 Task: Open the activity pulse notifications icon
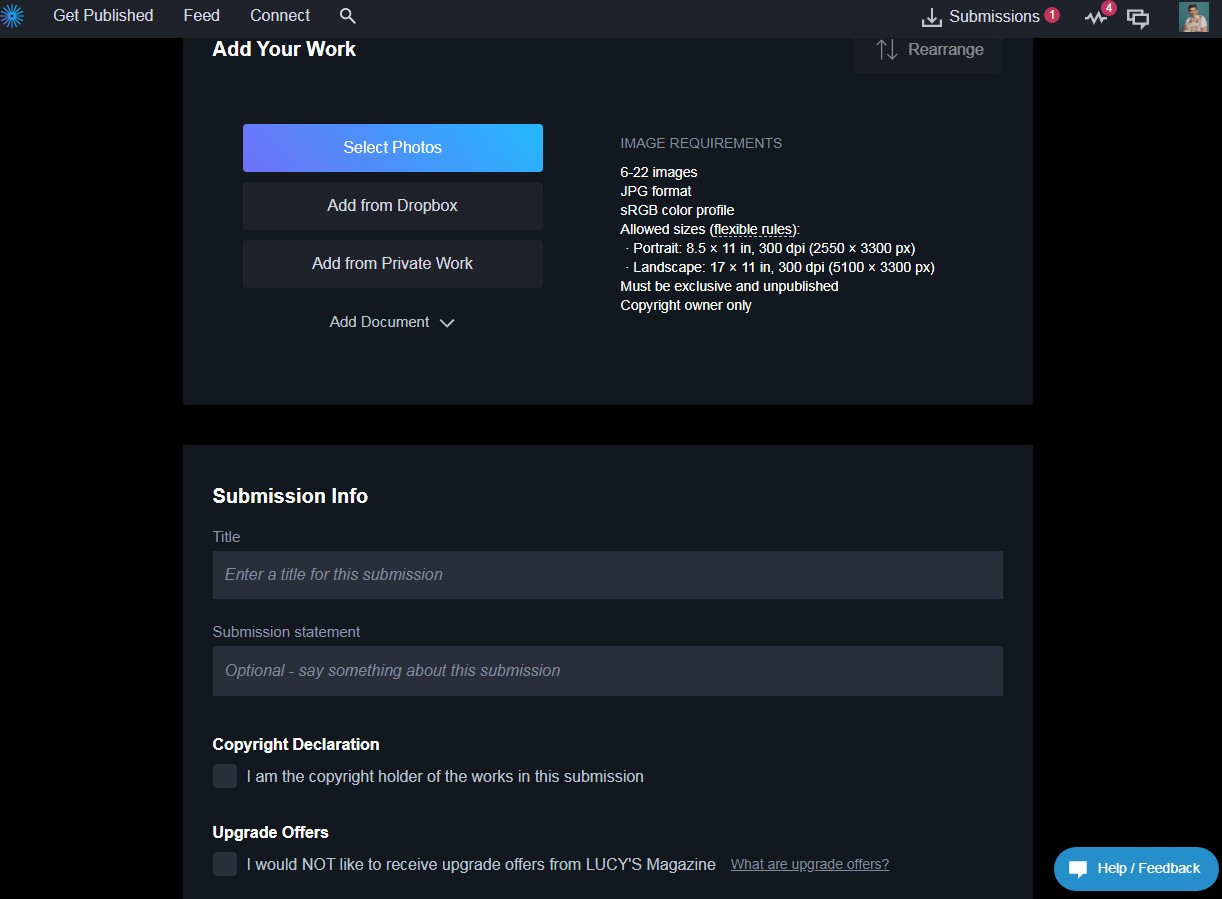[1096, 18]
